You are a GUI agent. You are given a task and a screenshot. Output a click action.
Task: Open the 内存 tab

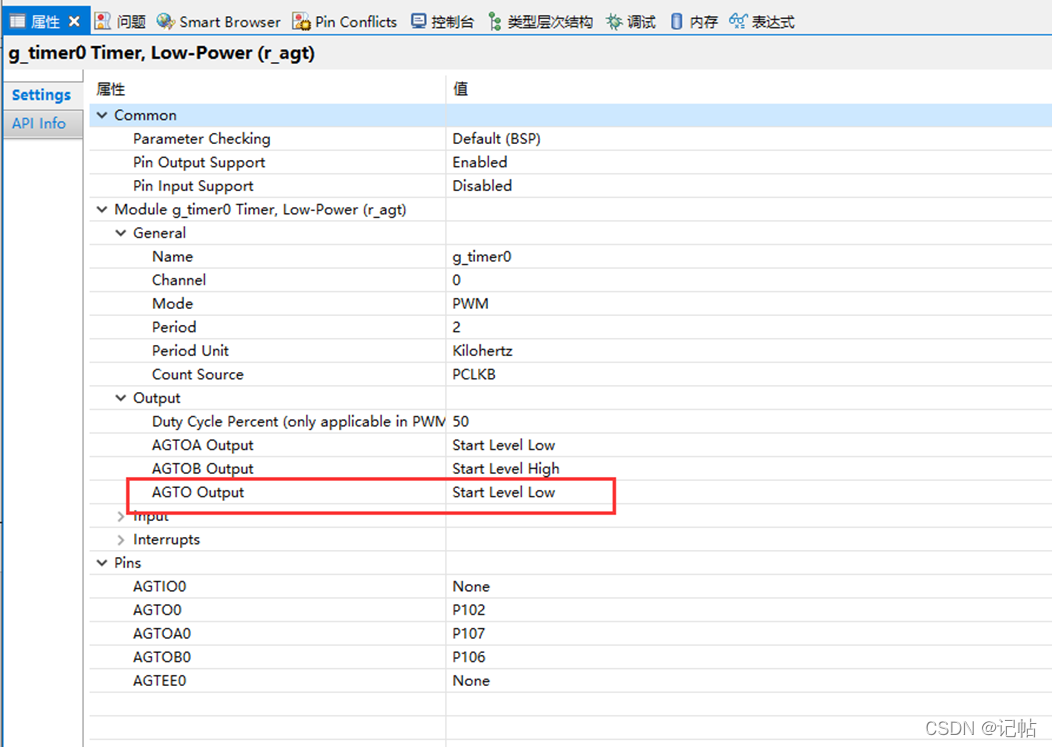[703, 21]
